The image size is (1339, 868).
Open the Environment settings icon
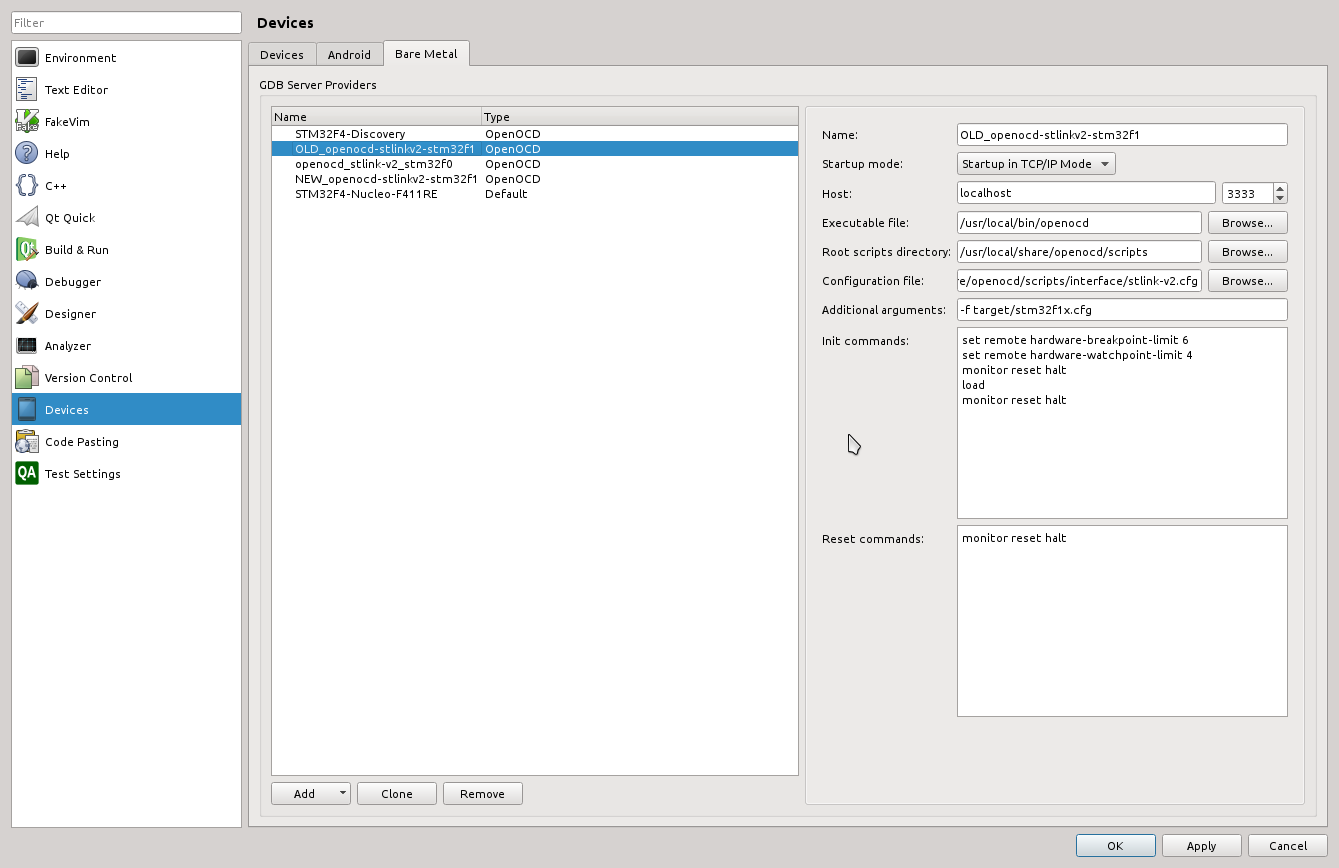point(27,58)
